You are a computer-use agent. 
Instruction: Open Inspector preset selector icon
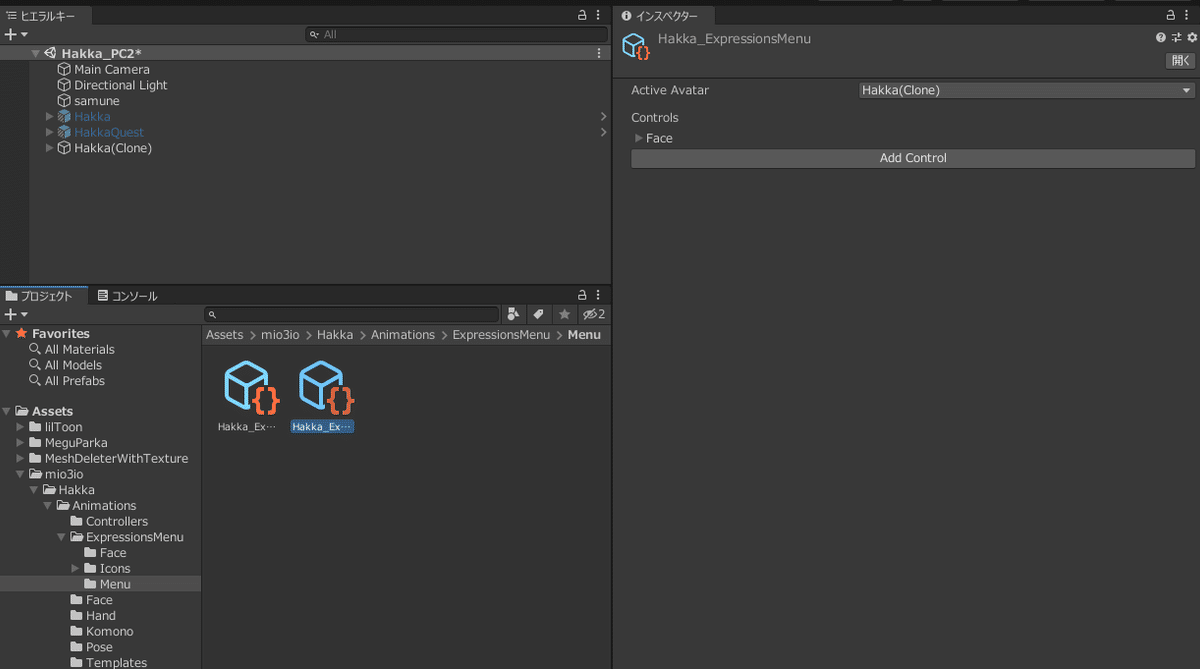(1176, 37)
